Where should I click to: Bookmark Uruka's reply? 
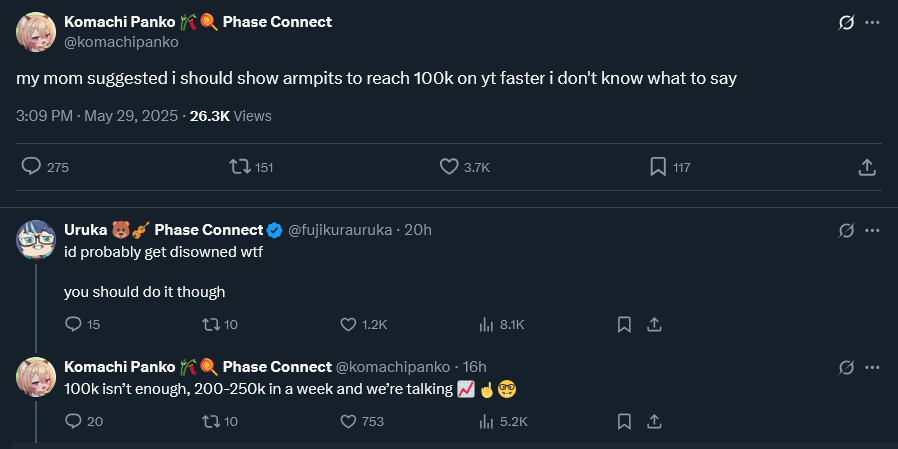[x=624, y=324]
